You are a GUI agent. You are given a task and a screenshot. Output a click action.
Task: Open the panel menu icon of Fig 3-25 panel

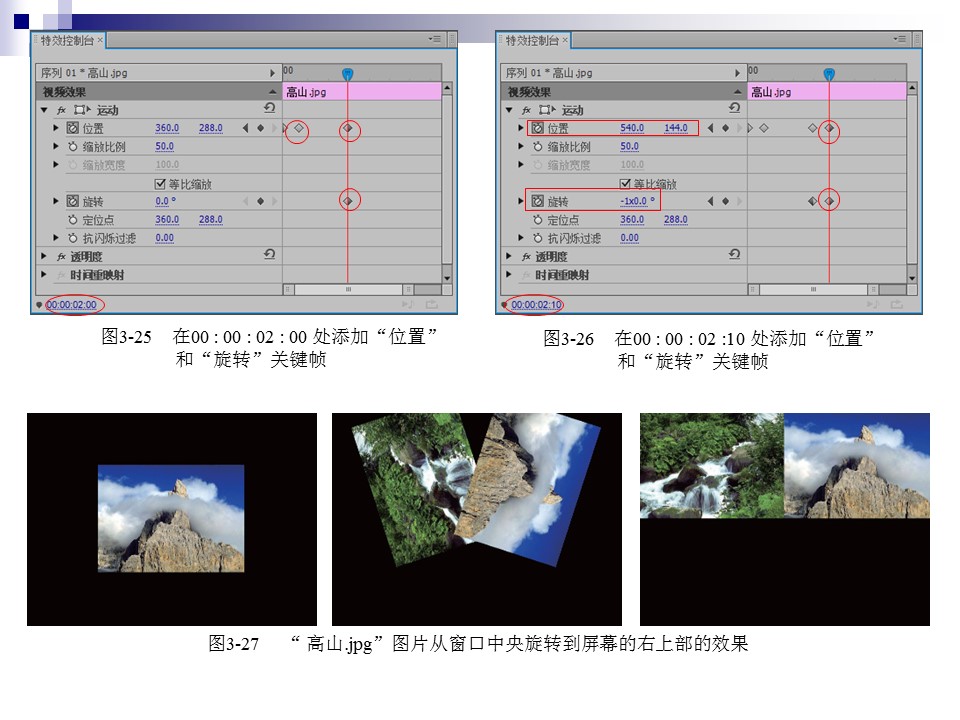pos(435,40)
